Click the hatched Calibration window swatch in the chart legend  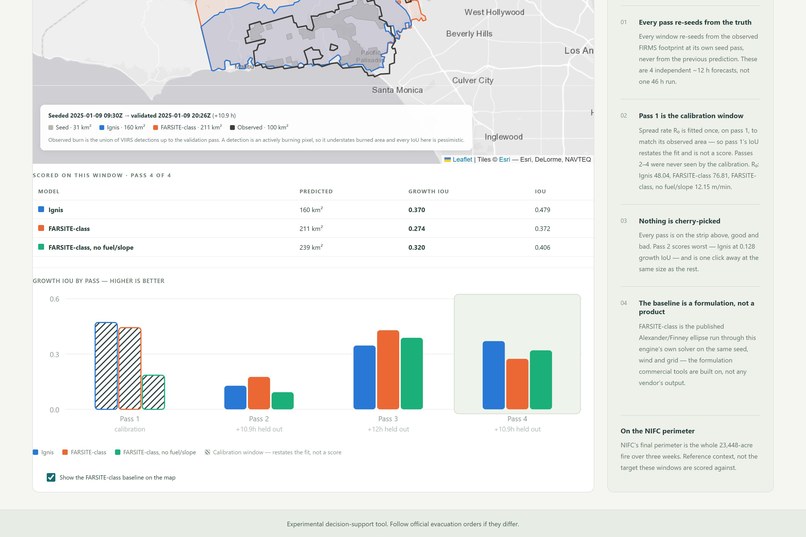(x=207, y=452)
